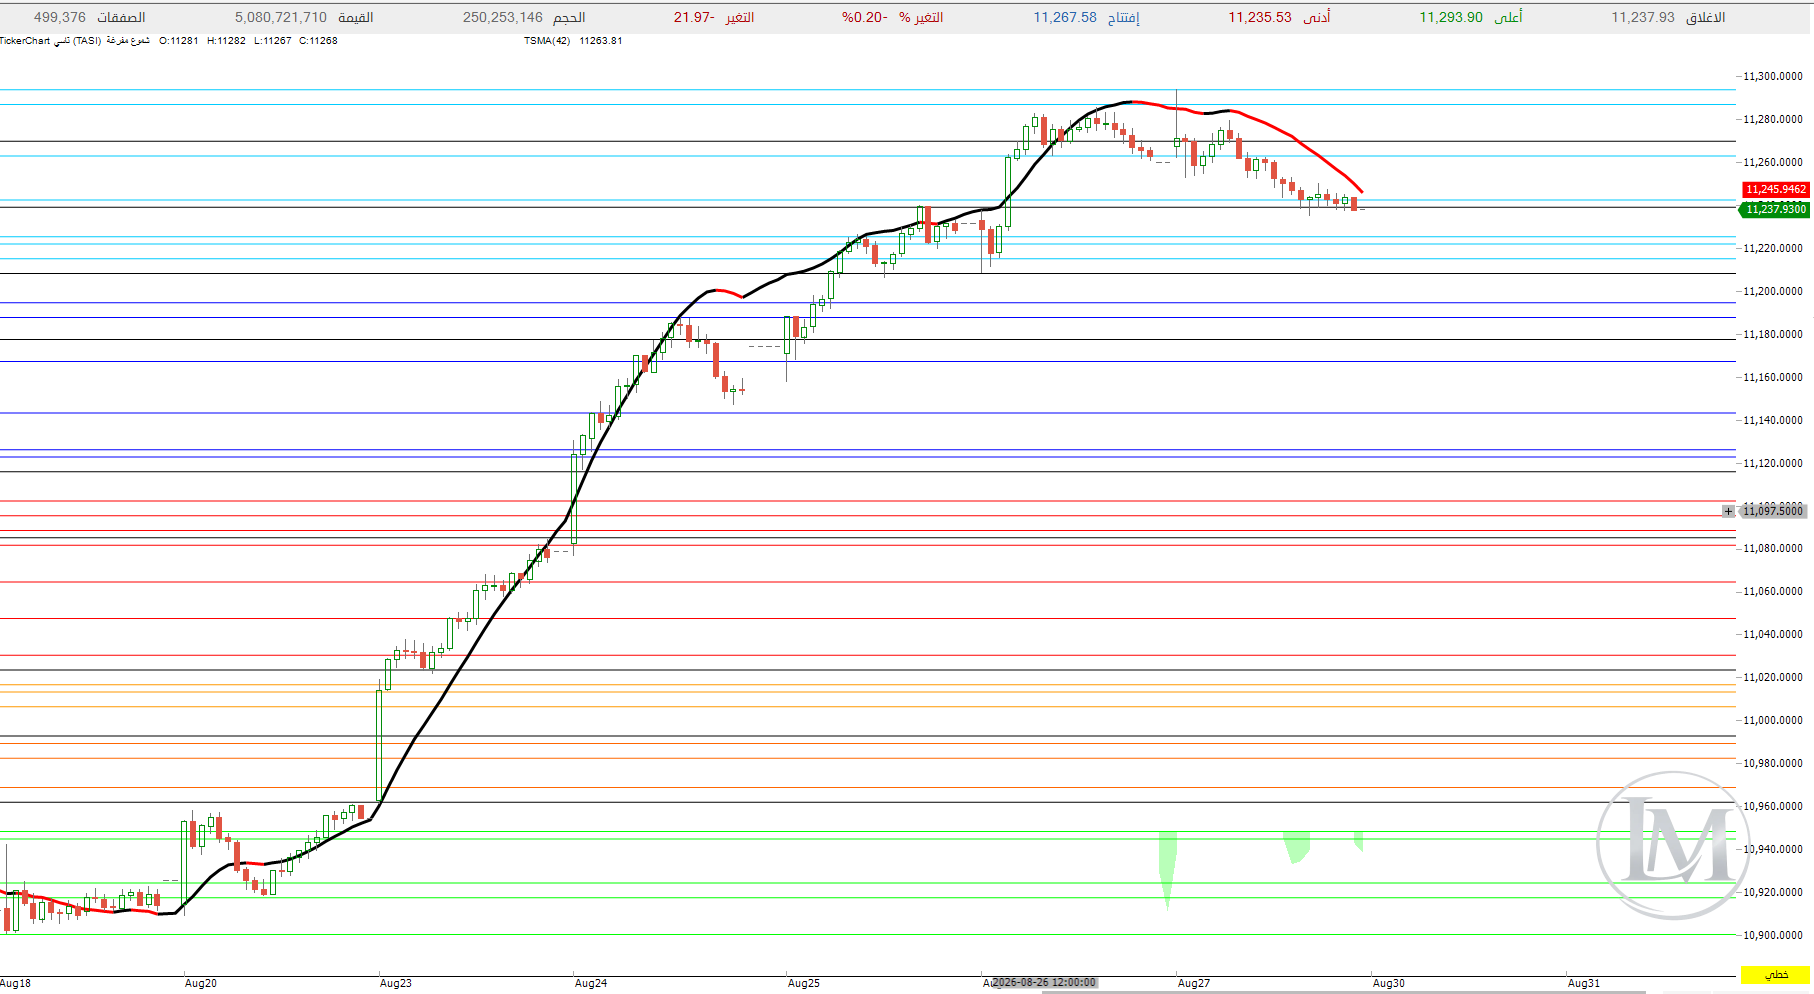Click the TickerChart TASI chart title
The image size is (1814, 994).
pos(75,41)
